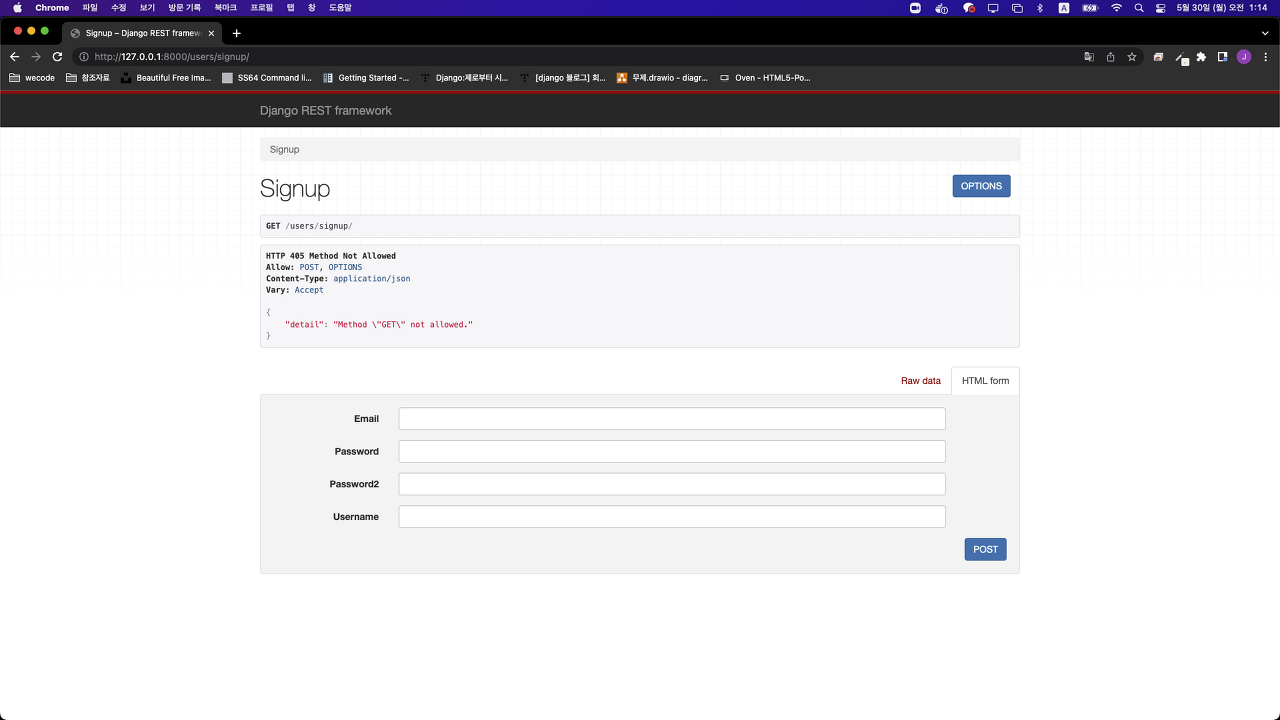The width and height of the screenshot is (1280, 720).
Task: Switch to the Raw data tab
Action: (x=920, y=381)
